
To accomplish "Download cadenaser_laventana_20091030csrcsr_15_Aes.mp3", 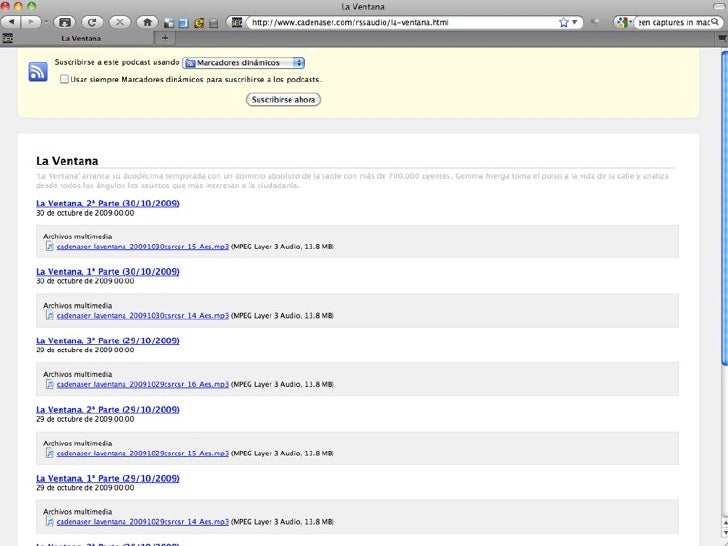I will (143, 247).
